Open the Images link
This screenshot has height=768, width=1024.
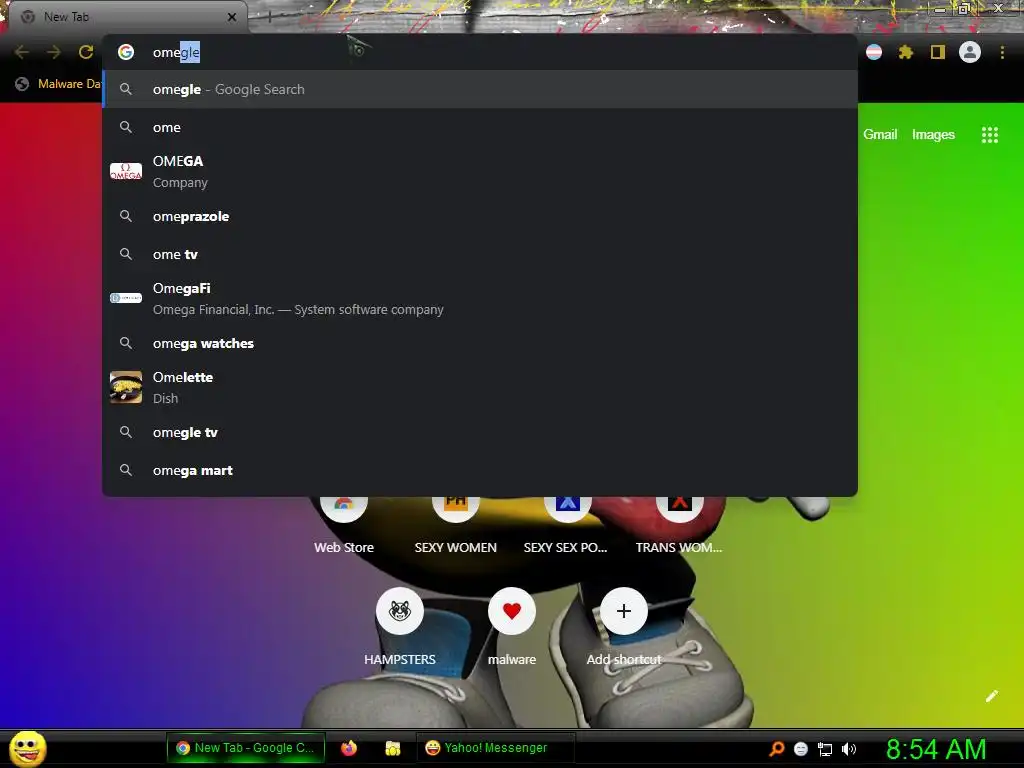point(933,135)
